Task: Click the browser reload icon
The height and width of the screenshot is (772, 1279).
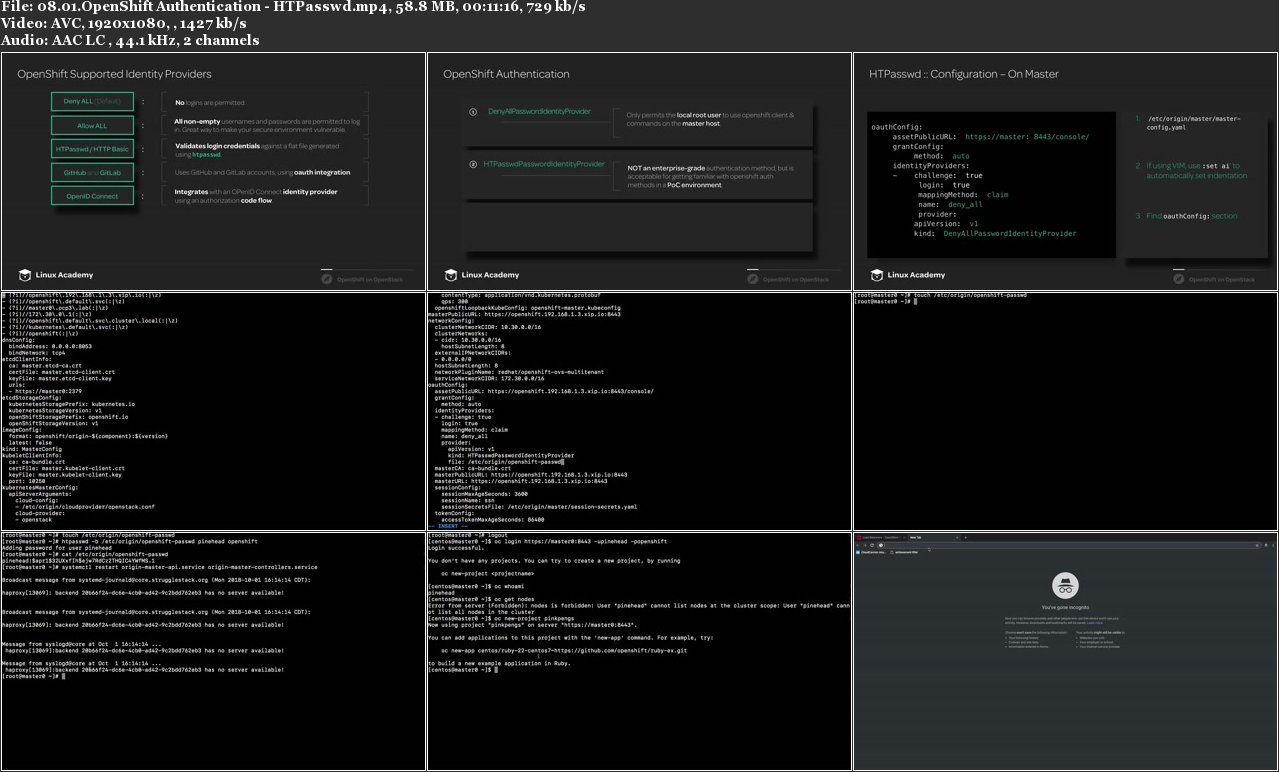Action: 872,545
